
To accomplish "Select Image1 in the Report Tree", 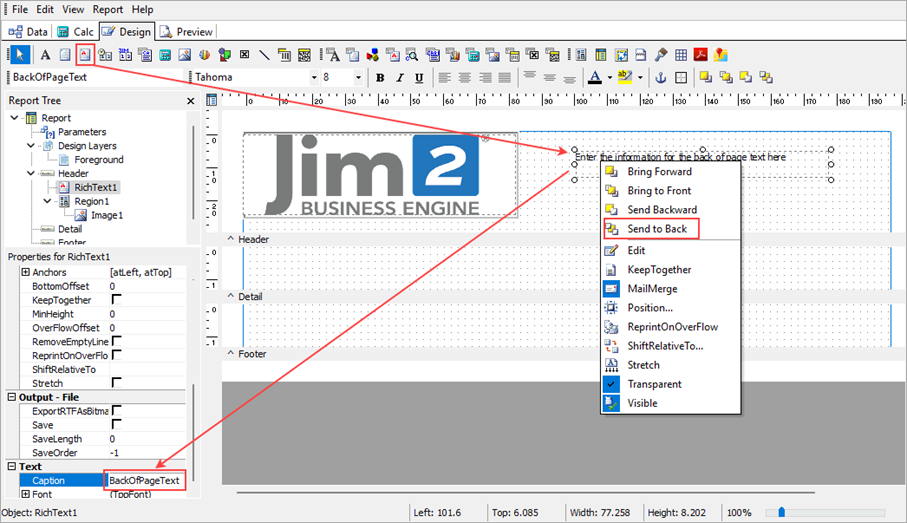I will coord(106,215).
